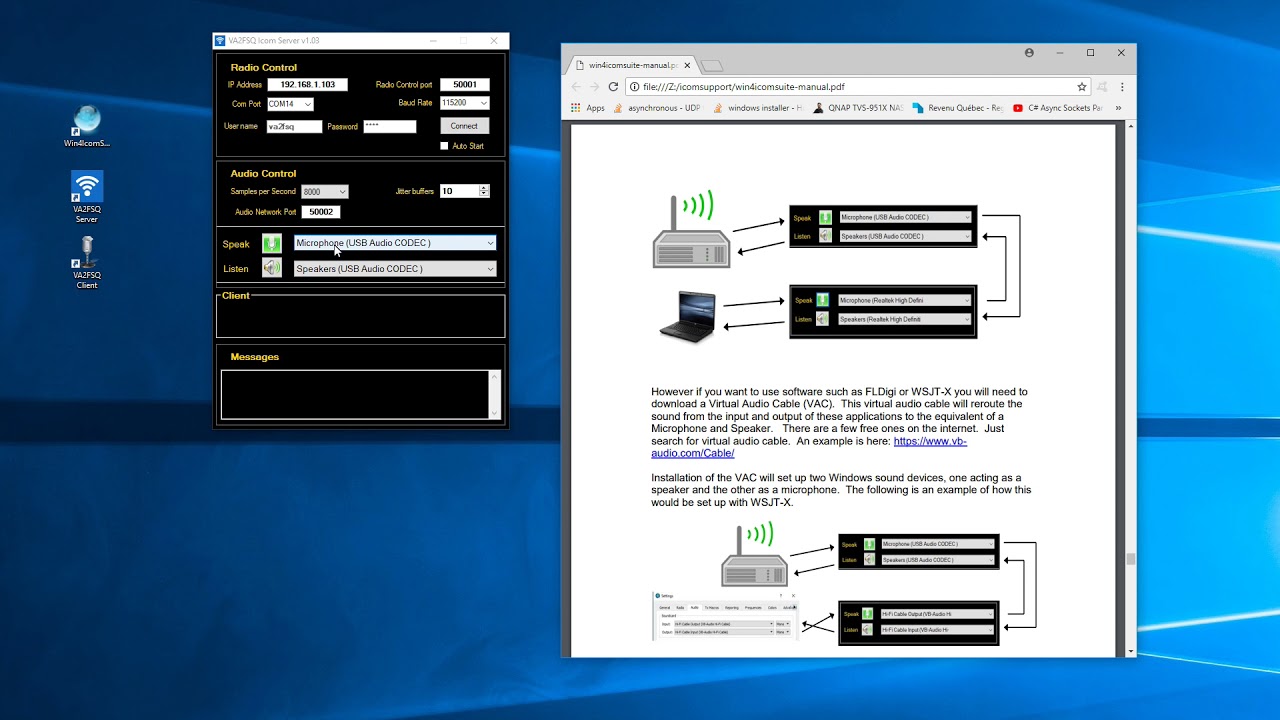Image resolution: width=1280 pixels, height=720 pixels.
Task: Open the Chrome user profile icon
Action: [1029, 53]
